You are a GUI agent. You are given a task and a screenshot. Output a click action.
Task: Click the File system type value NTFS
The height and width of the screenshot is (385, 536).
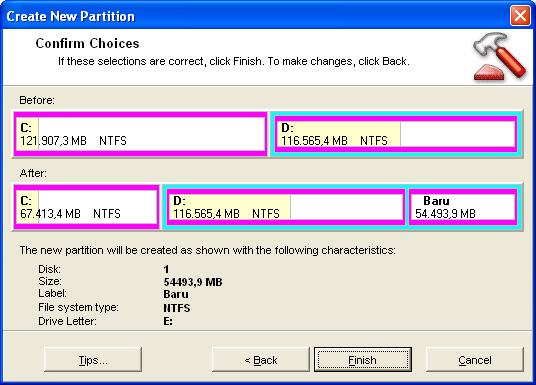coord(177,308)
